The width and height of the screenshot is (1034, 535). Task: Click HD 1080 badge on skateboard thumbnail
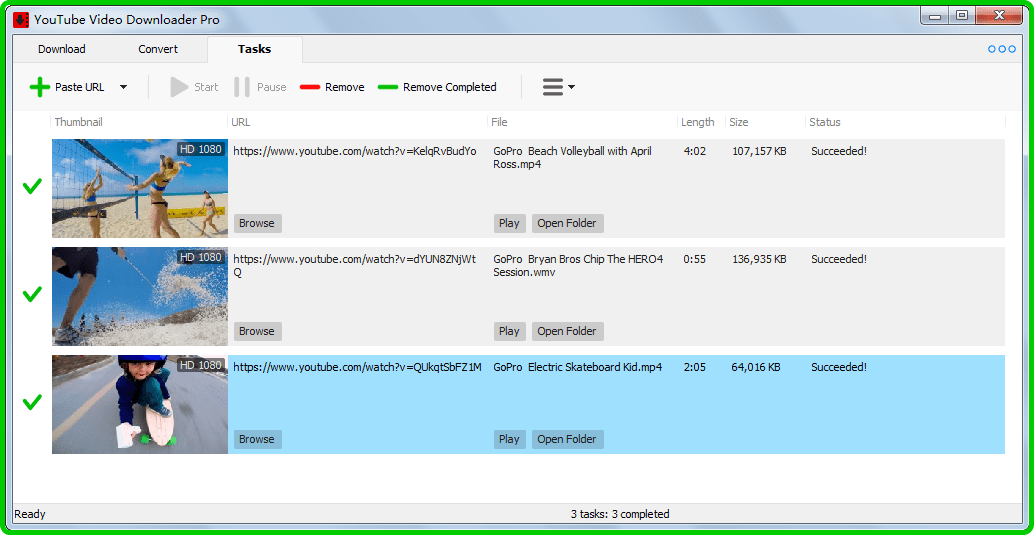201,365
